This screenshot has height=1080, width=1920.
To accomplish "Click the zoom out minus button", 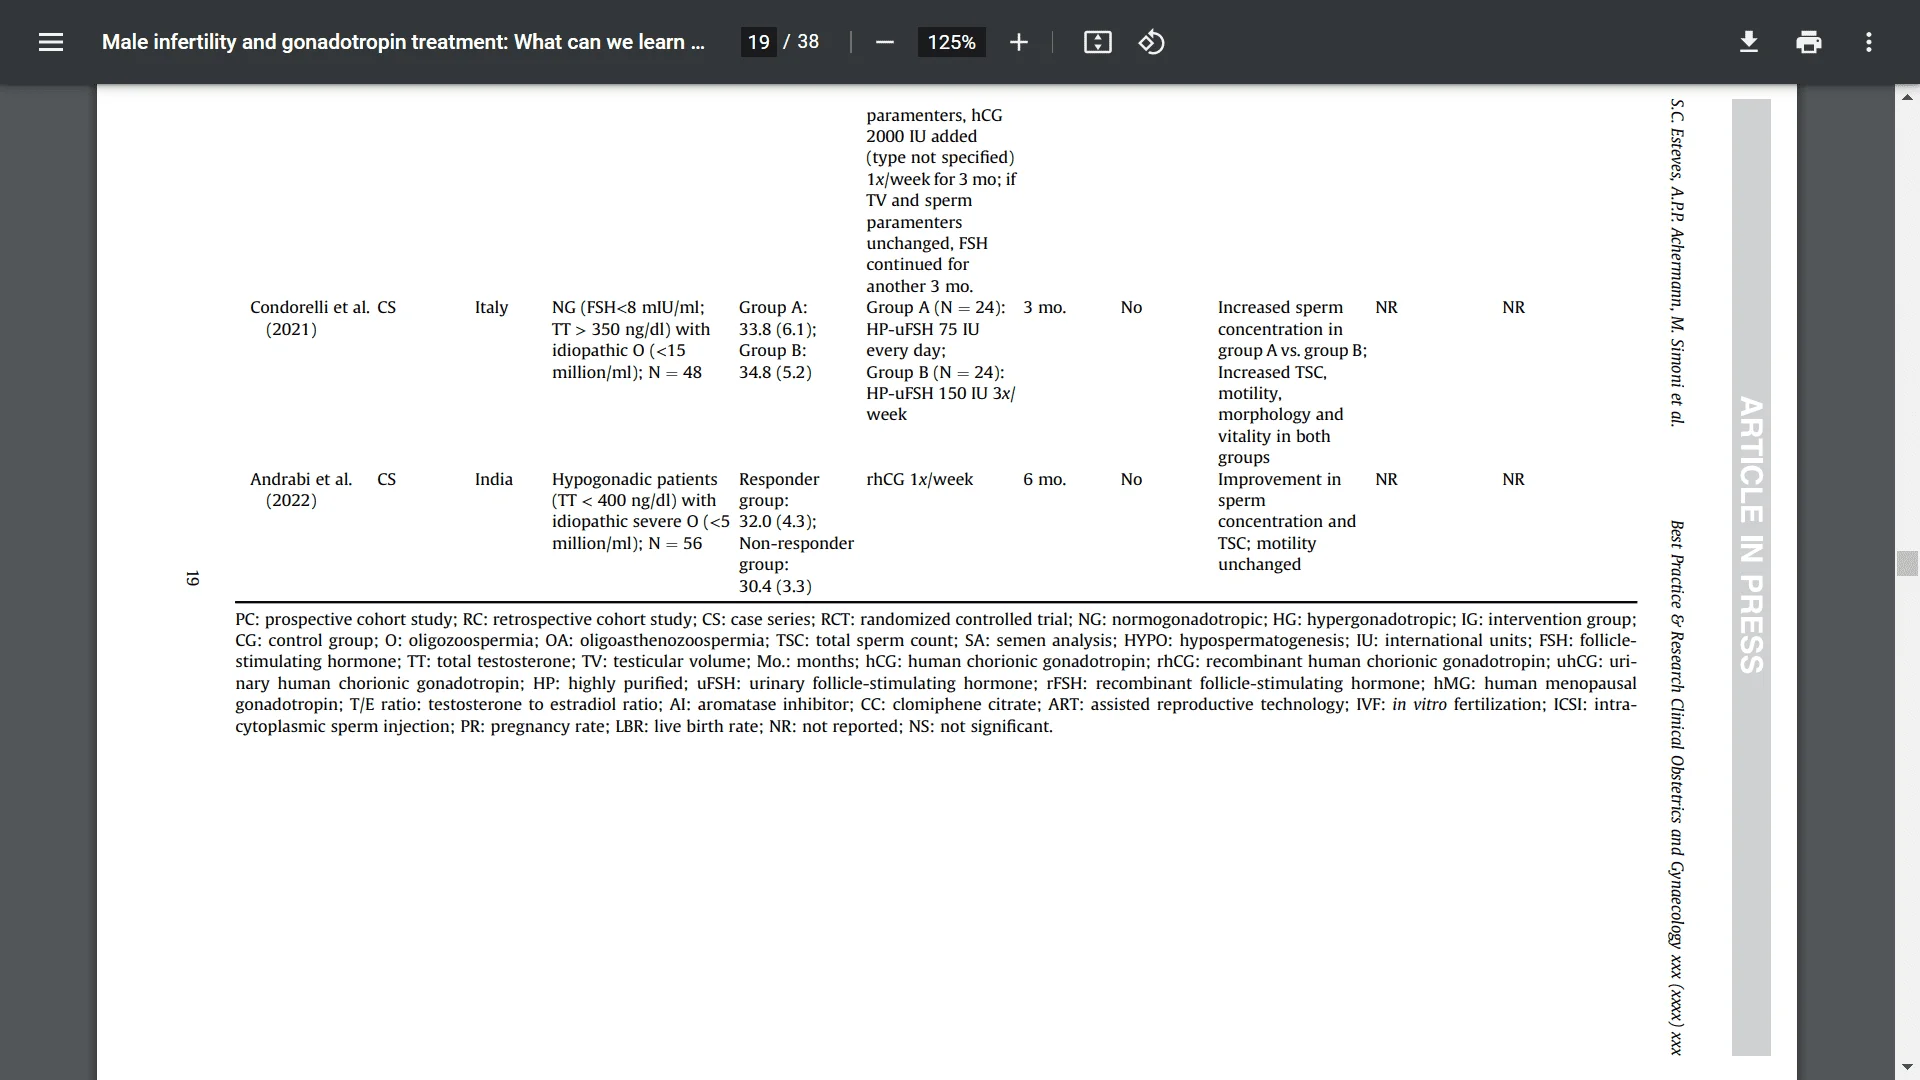I will [x=884, y=42].
